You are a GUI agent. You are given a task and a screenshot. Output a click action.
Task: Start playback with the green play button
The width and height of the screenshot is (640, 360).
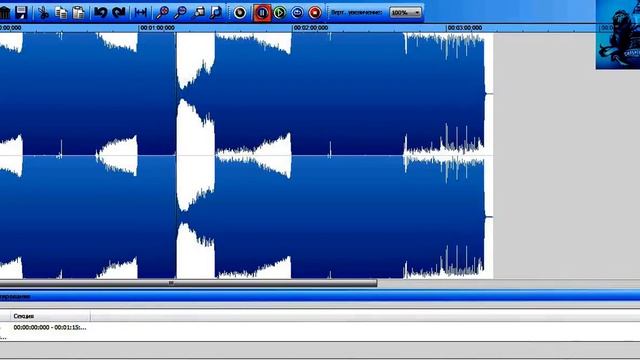coord(280,13)
